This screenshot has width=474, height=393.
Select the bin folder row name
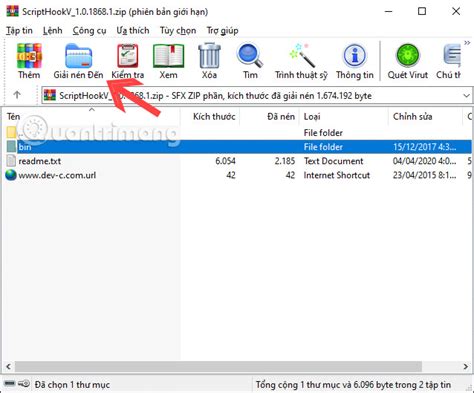(x=25, y=147)
